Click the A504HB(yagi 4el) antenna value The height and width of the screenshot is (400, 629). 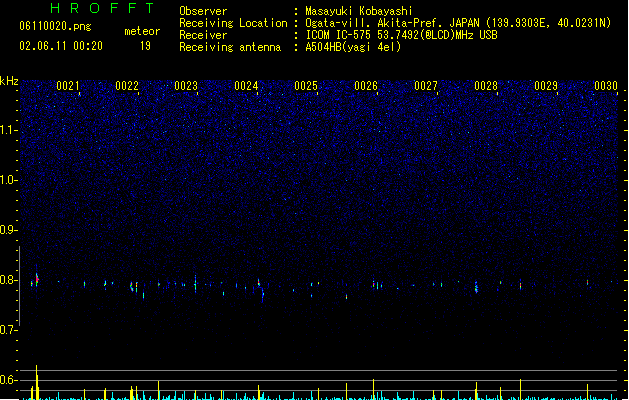(353, 47)
